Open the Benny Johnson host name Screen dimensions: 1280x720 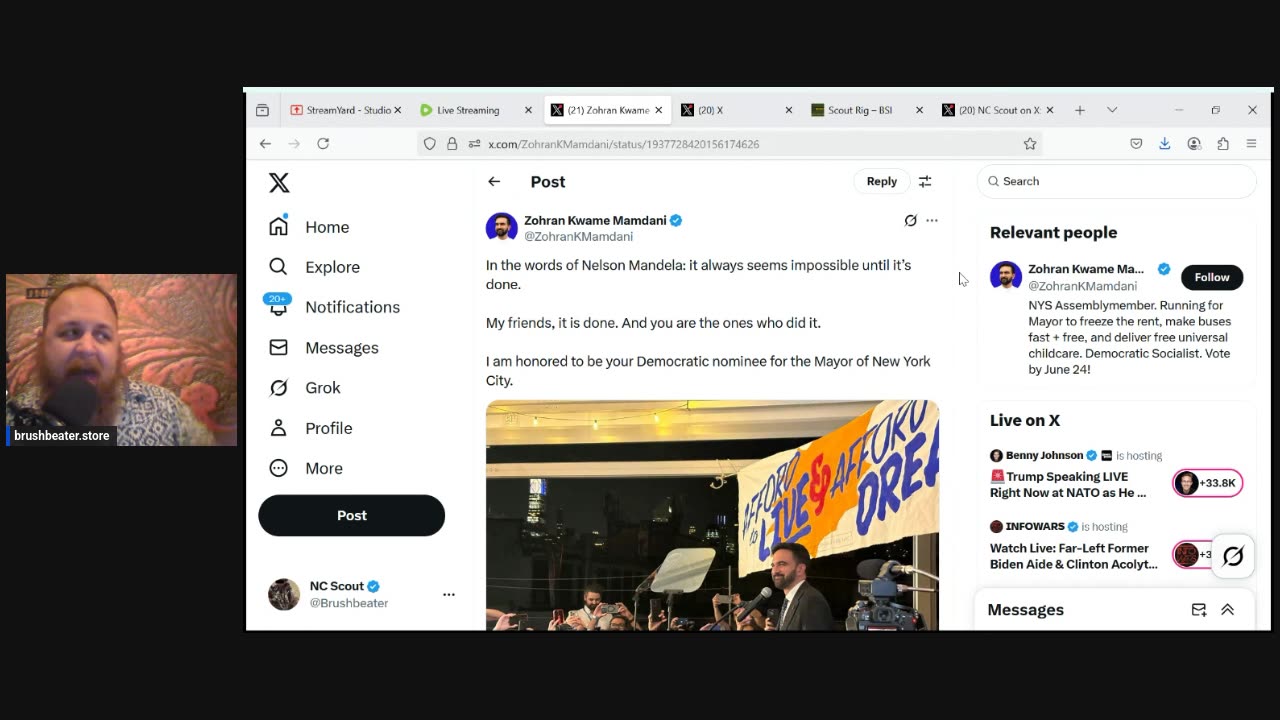pos(1044,456)
